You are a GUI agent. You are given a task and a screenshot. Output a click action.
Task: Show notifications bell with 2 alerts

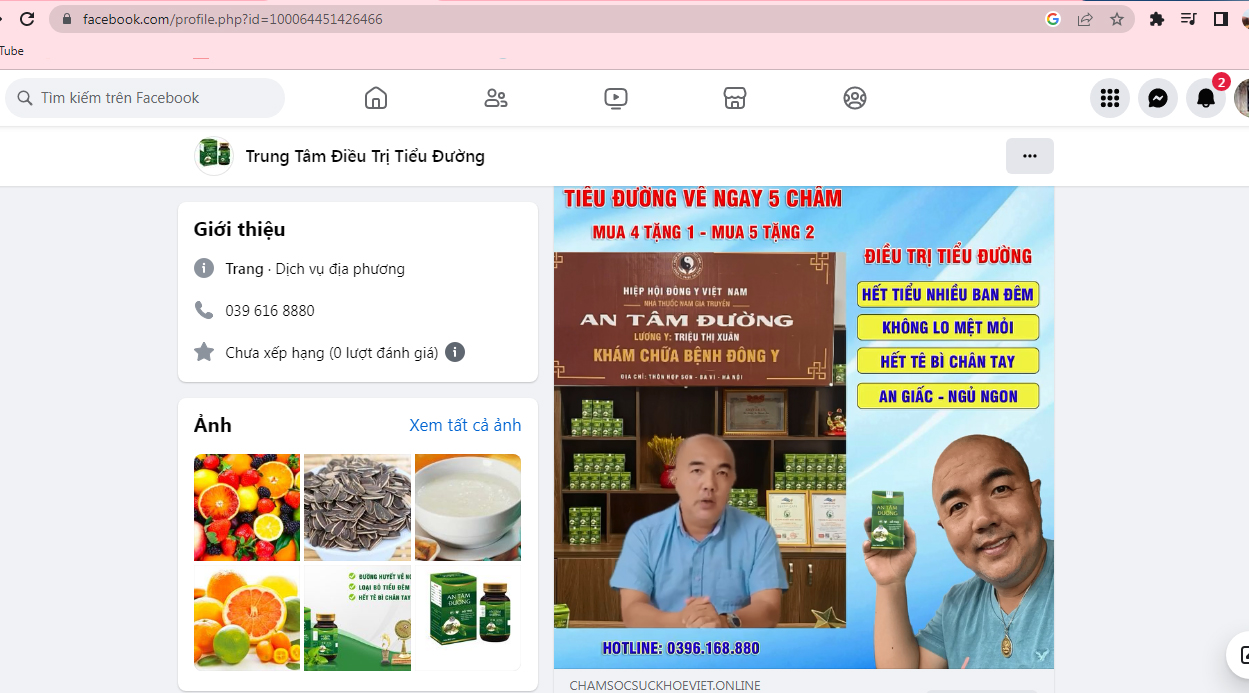tap(1206, 98)
